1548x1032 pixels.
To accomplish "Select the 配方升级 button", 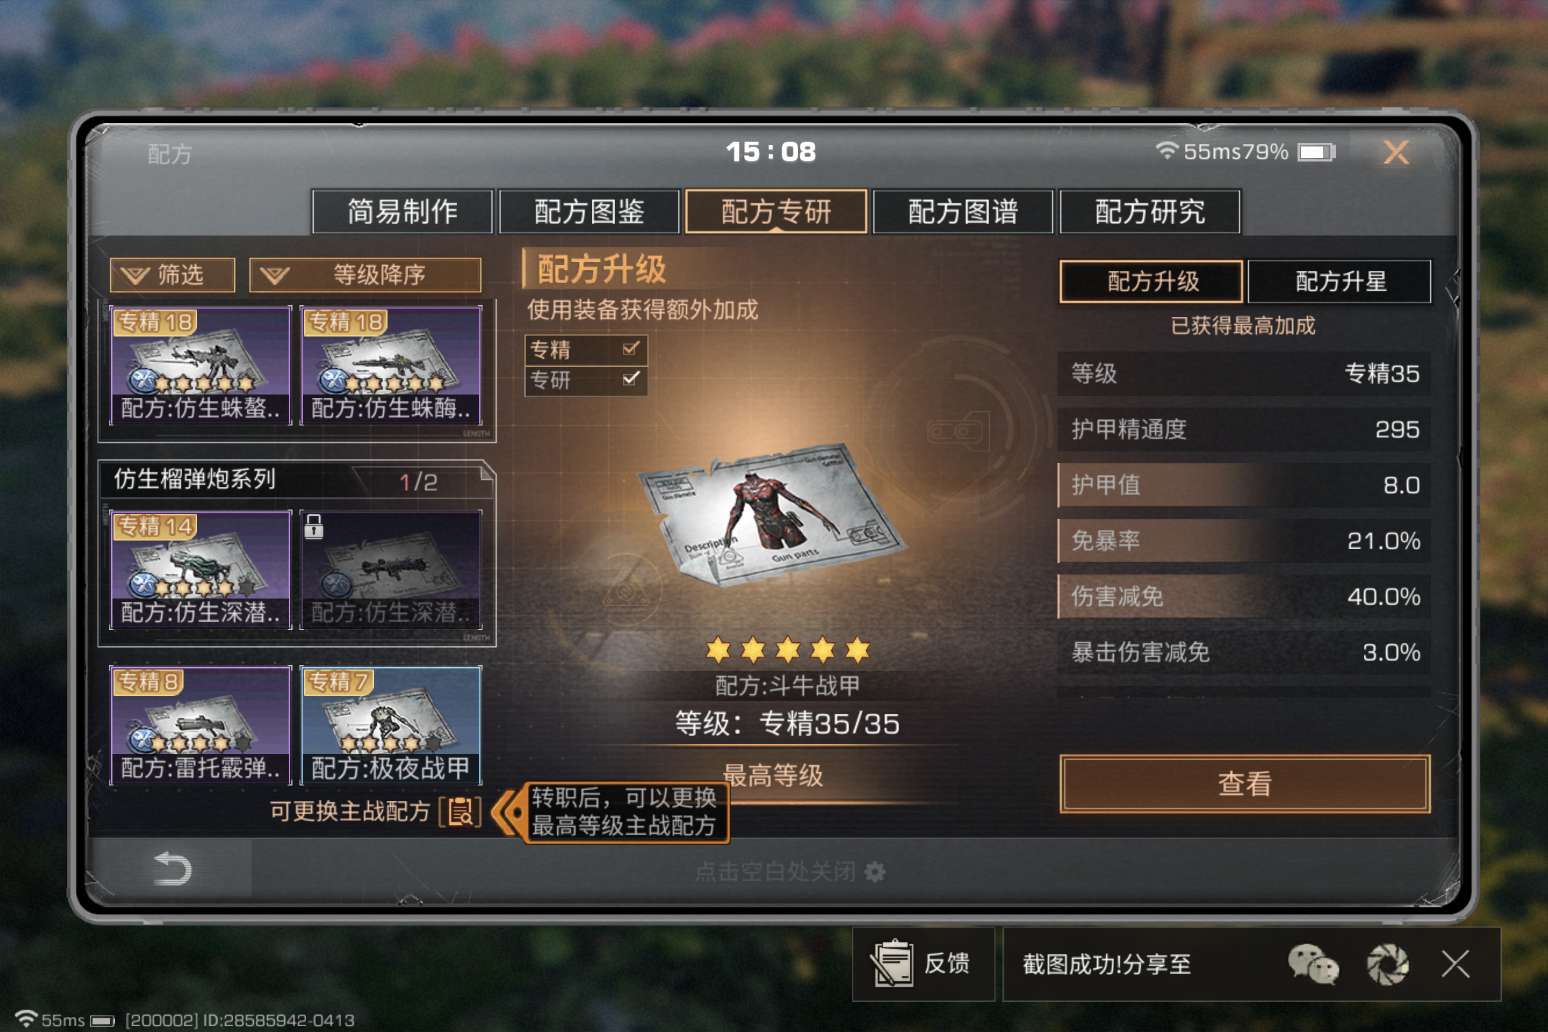I will tap(1152, 281).
